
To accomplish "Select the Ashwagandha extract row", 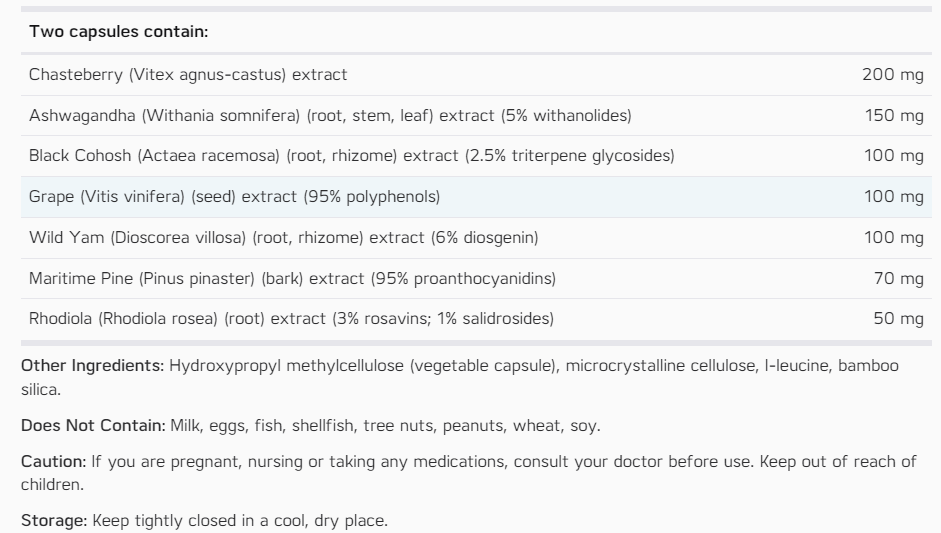I will tap(476, 116).
